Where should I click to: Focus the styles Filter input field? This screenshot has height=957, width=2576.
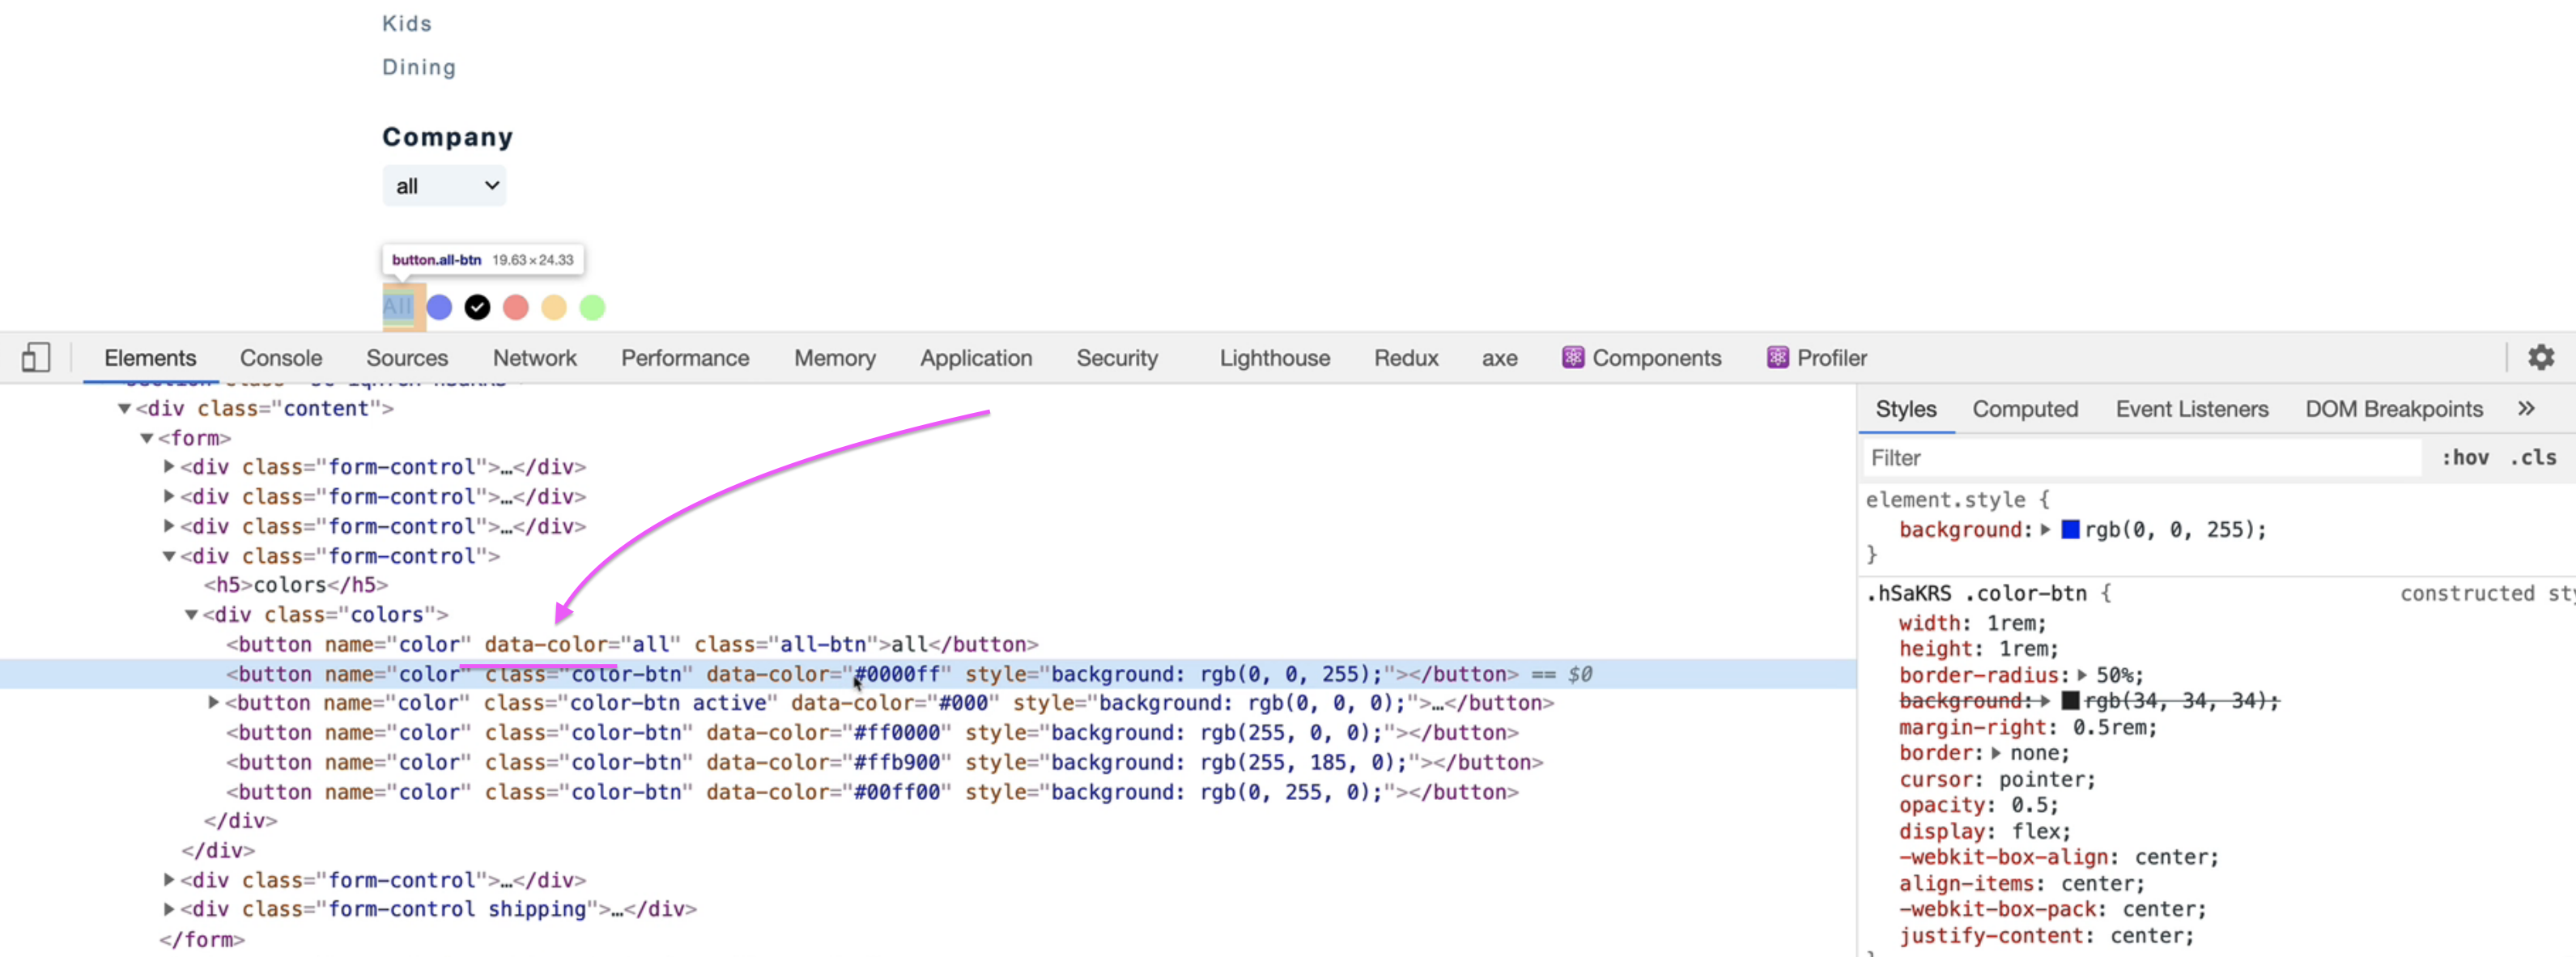click(2140, 458)
